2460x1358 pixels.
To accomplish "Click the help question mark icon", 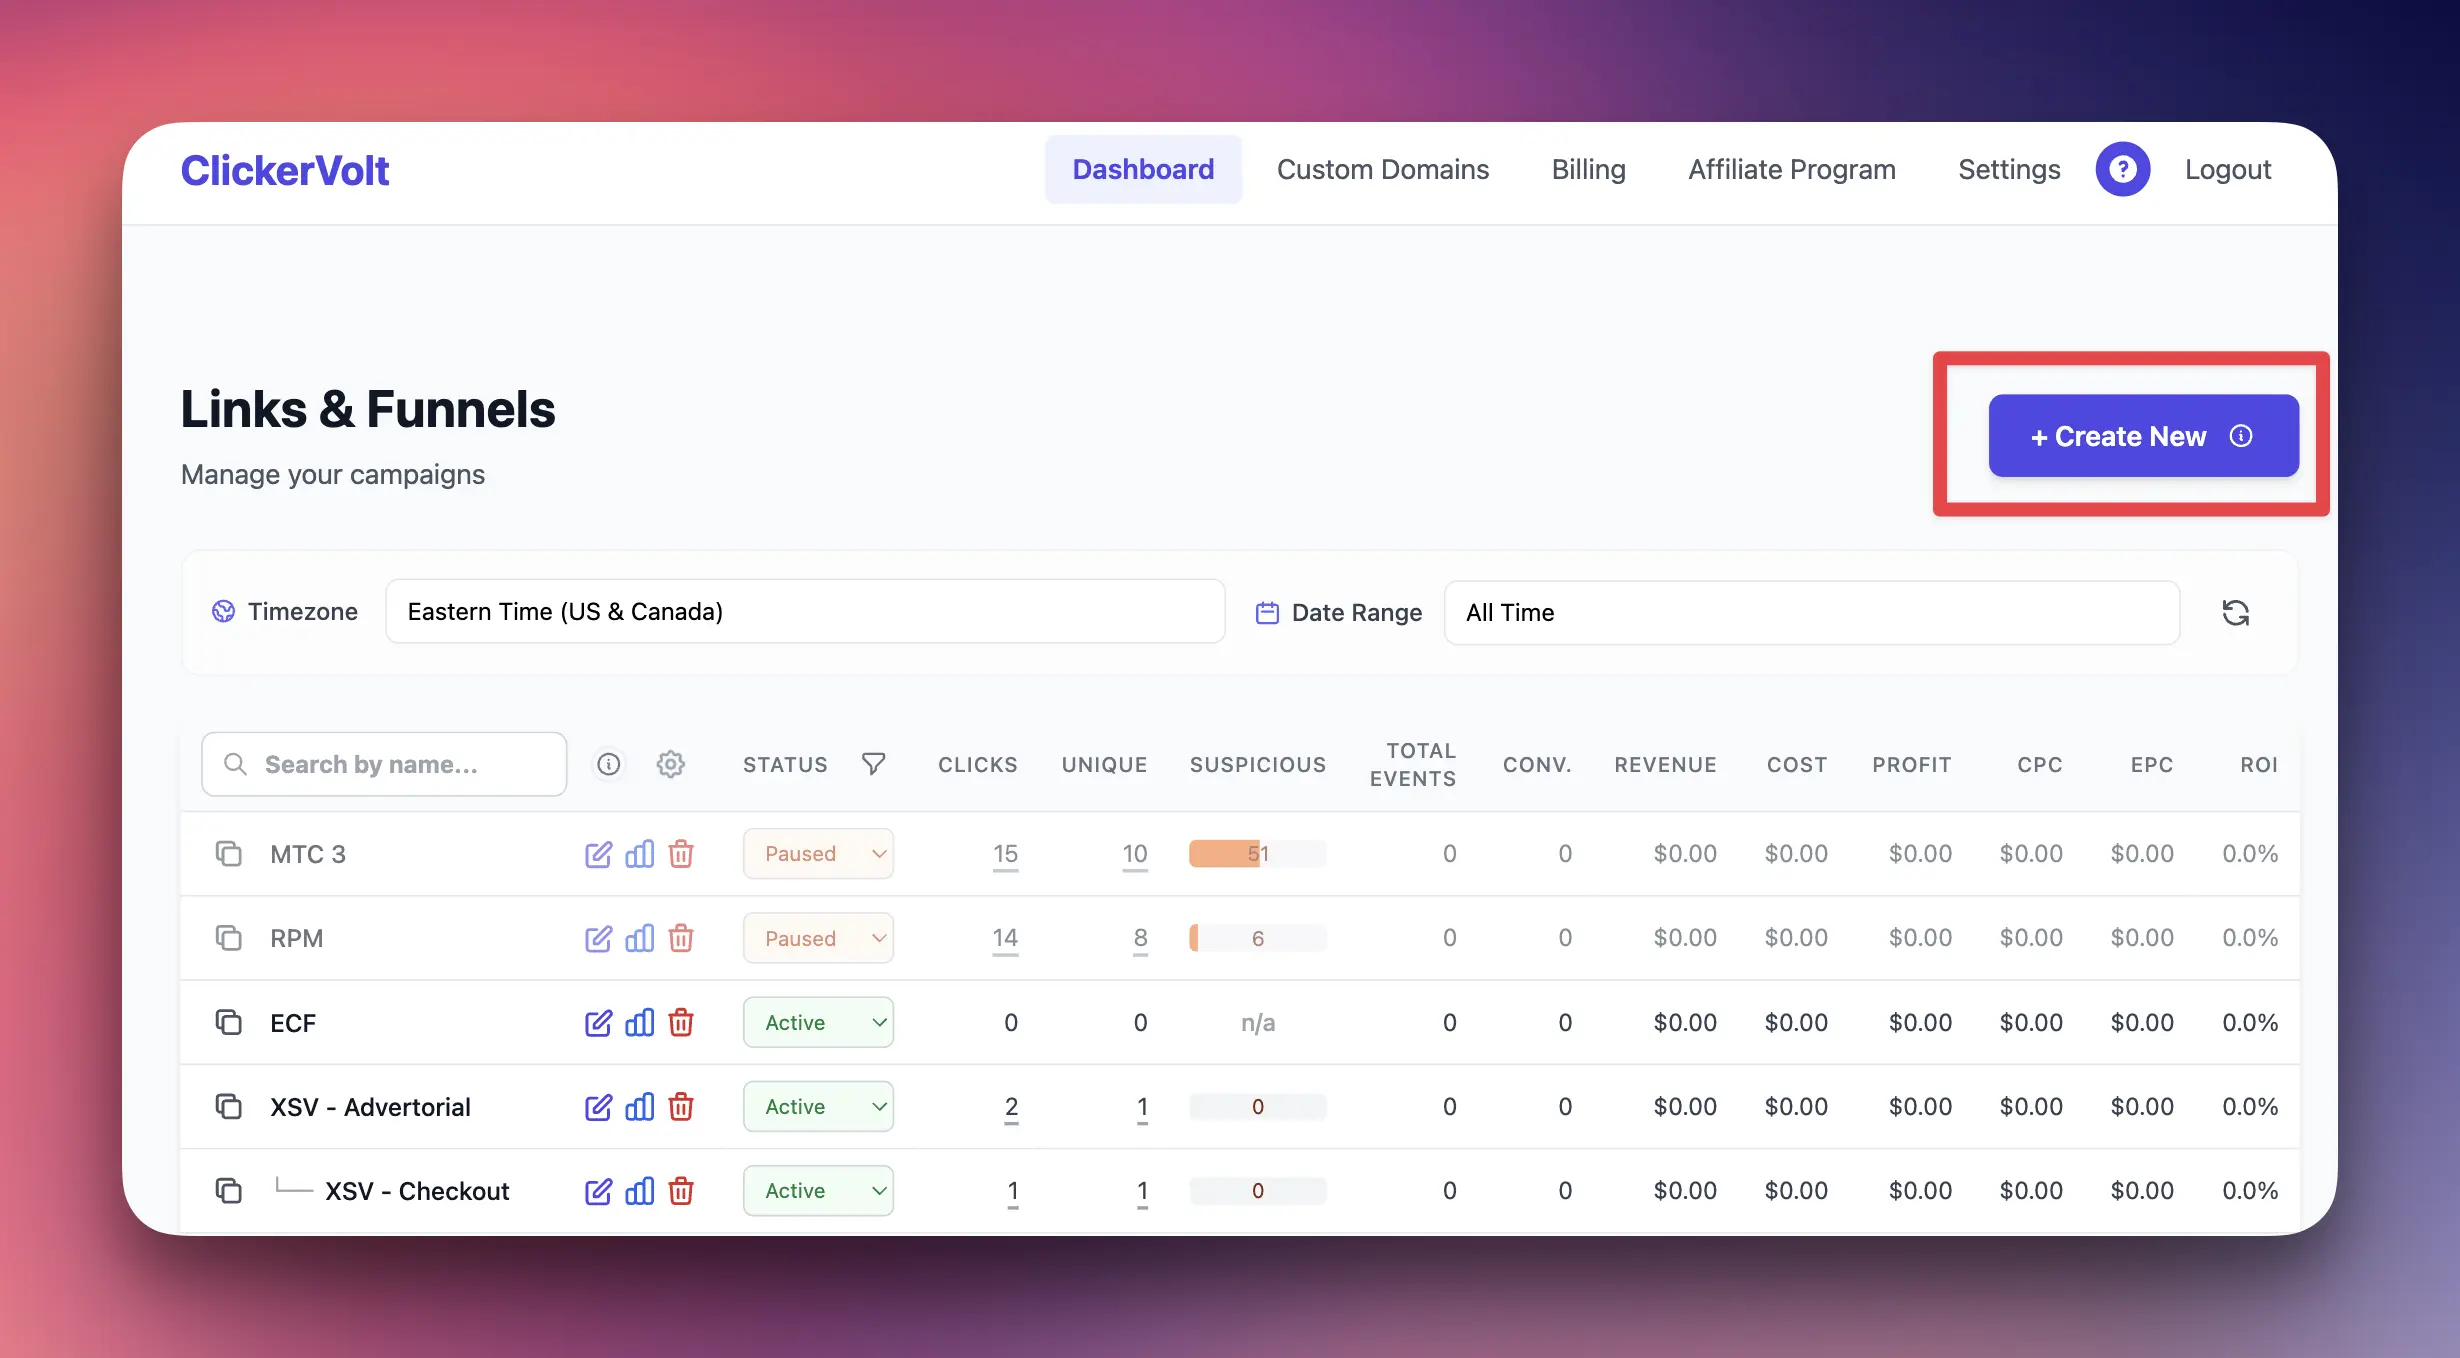I will pyautogui.click(x=2122, y=170).
